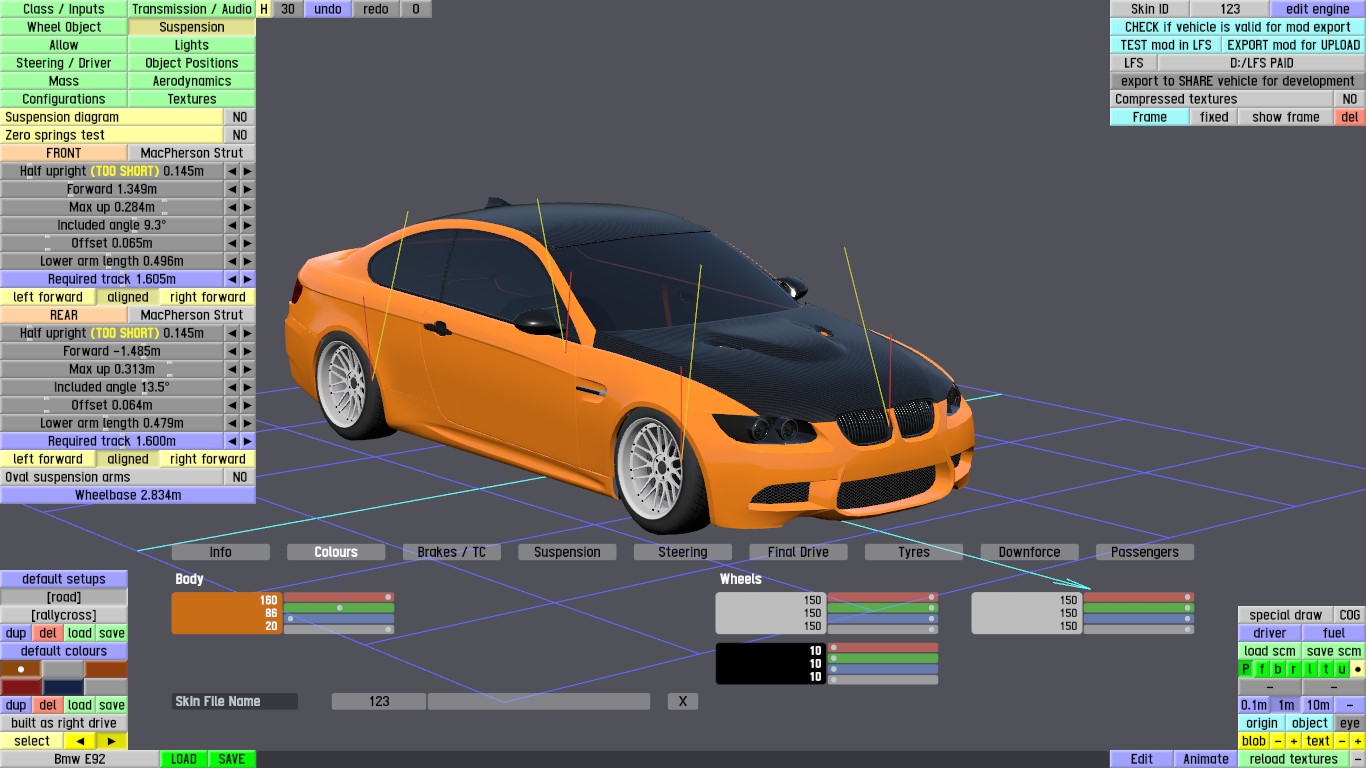Viewport: 1366px width, 768px height.
Task: Switch to the Brakes / TC tab
Action: pyautogui.click(x=452, y=552)
